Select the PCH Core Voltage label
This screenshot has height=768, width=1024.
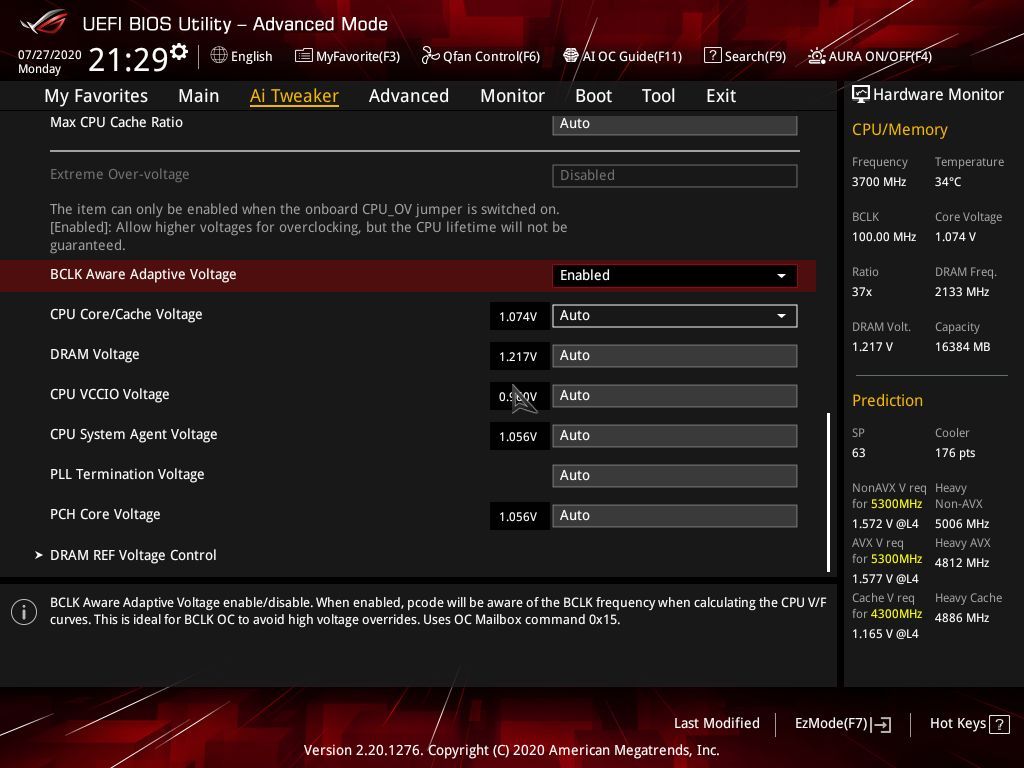pyautogui.click(x=105, y=515)
